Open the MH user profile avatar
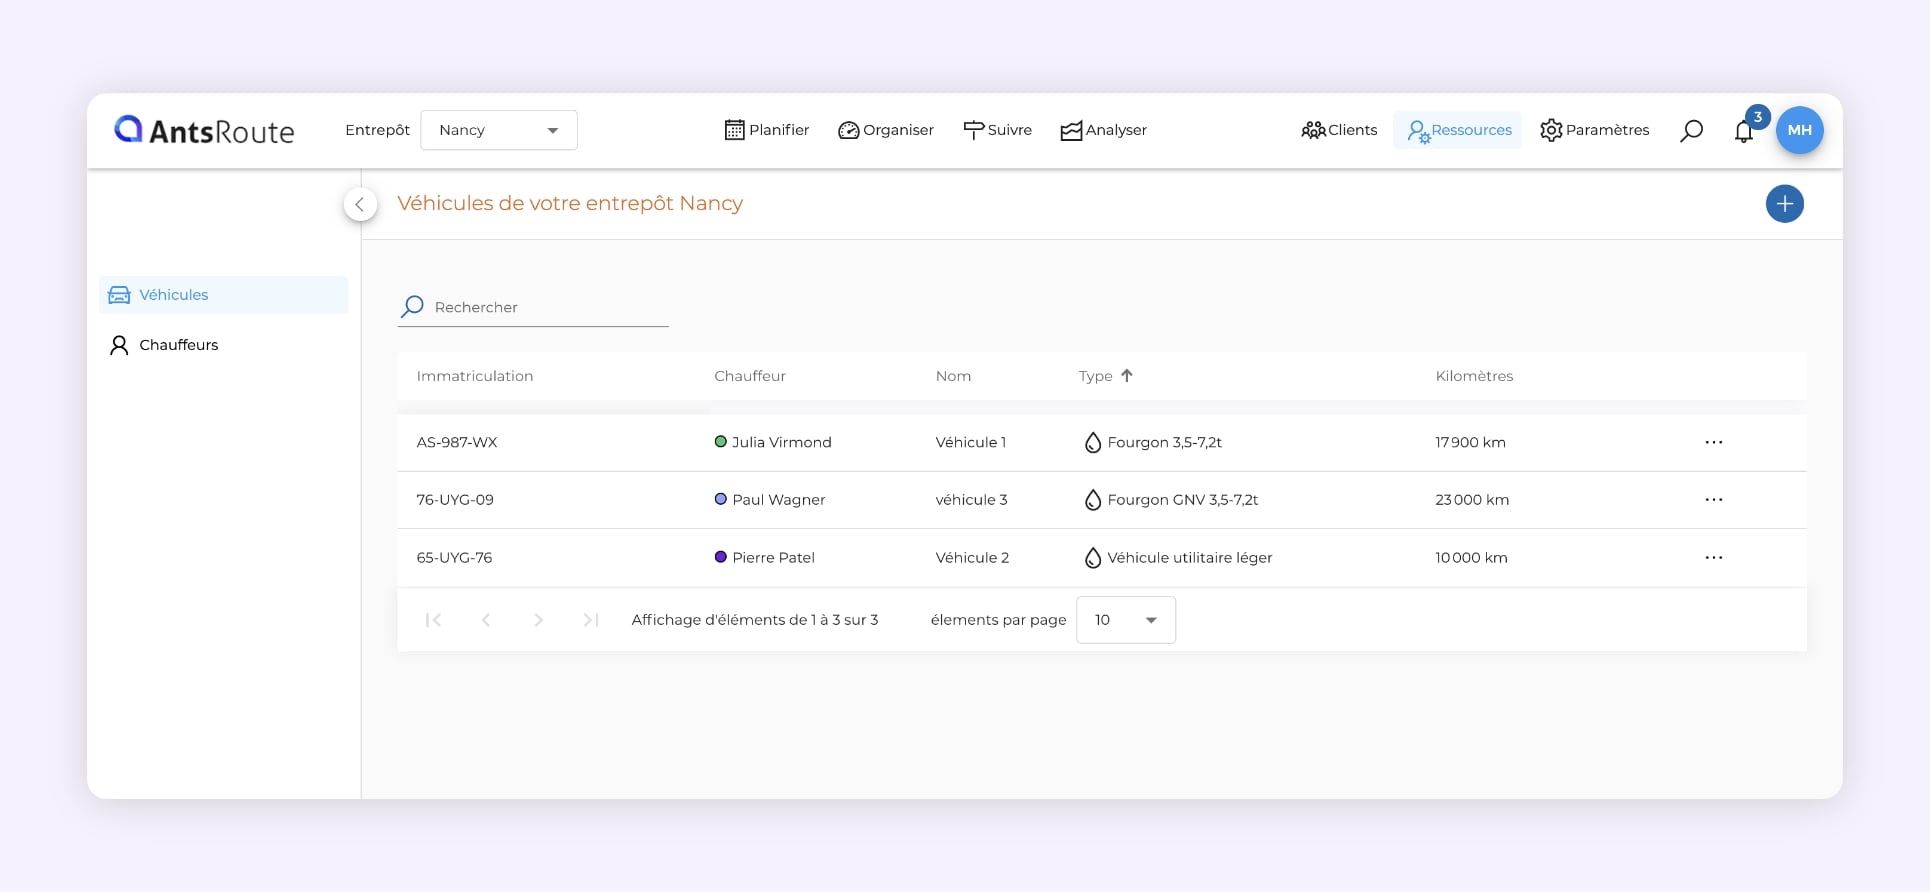This screenshot has height=893, width=1930. [x=1799, y=130]
